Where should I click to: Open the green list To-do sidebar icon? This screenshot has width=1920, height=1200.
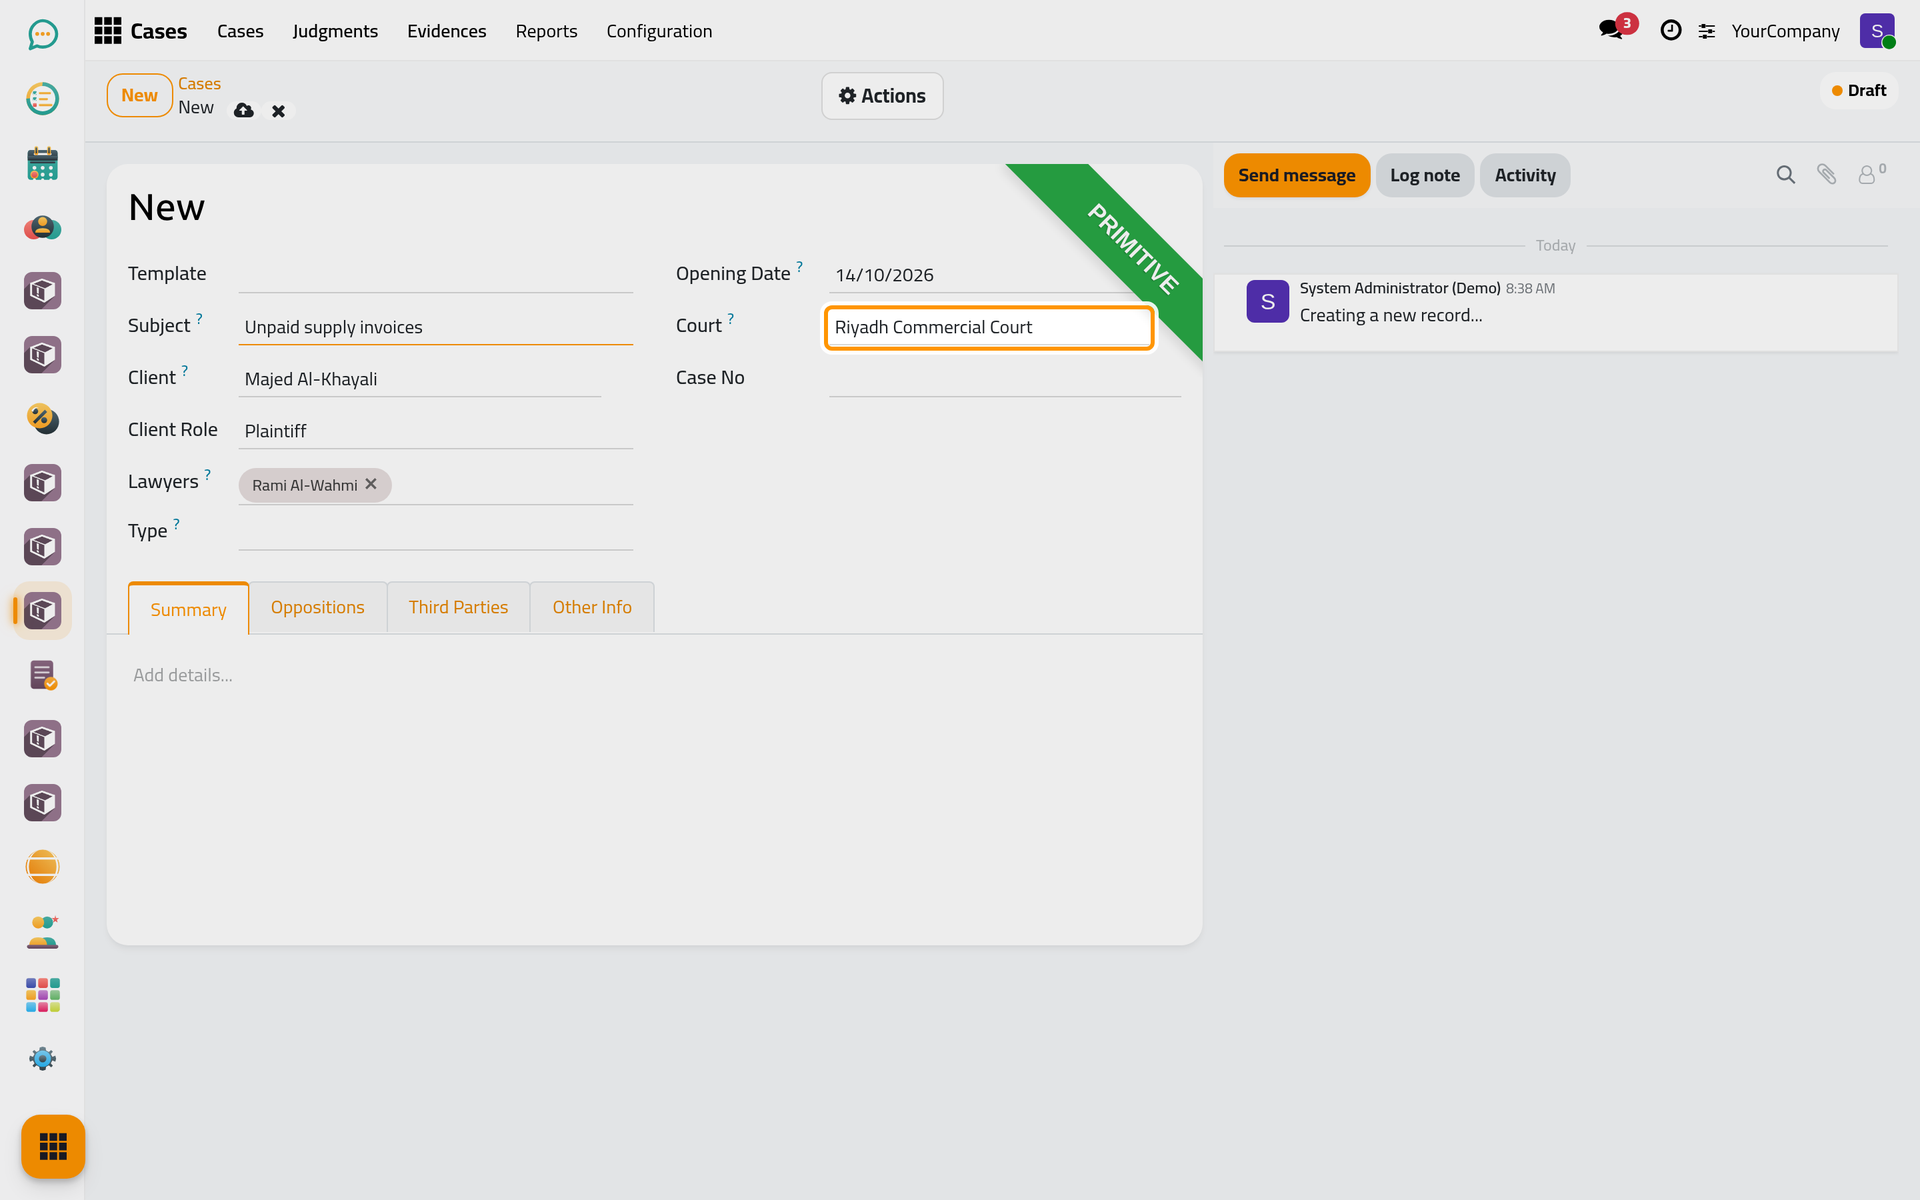(x=42, y=99)
